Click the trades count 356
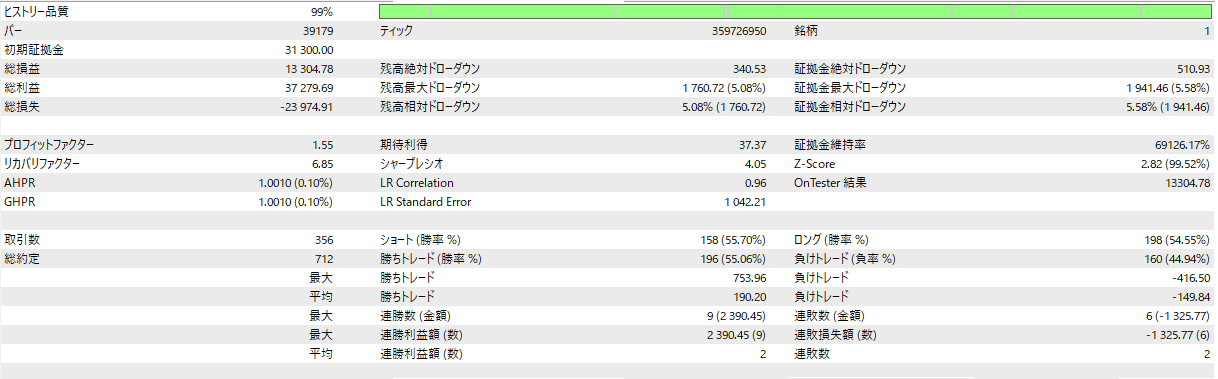This screenshot has height=379, width=1218. [324, 240]
